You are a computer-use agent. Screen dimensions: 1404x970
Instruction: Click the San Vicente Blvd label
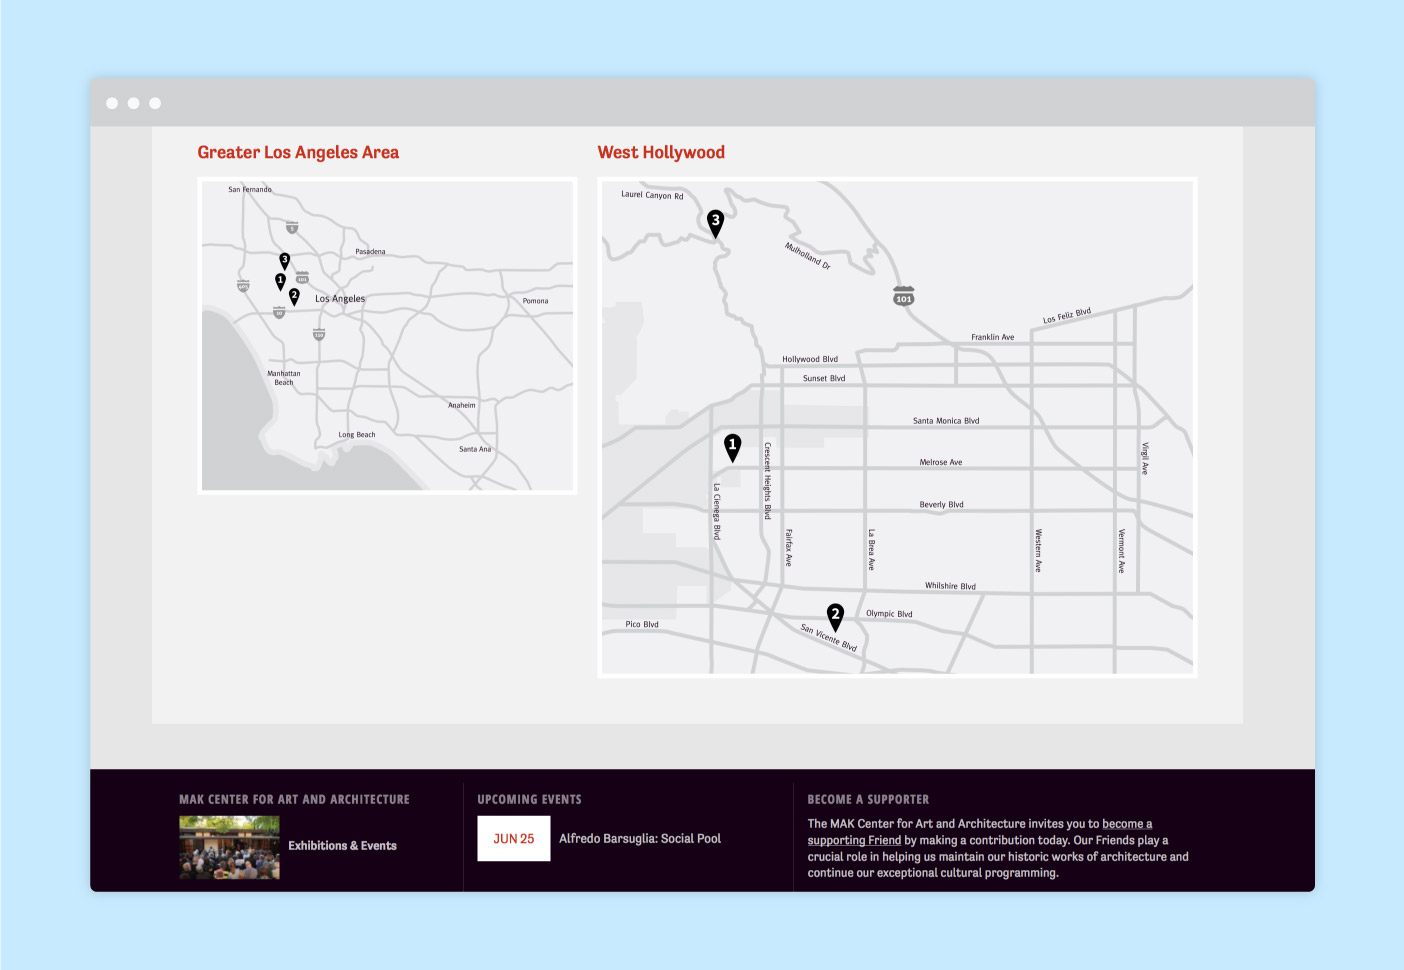[829, 637]
